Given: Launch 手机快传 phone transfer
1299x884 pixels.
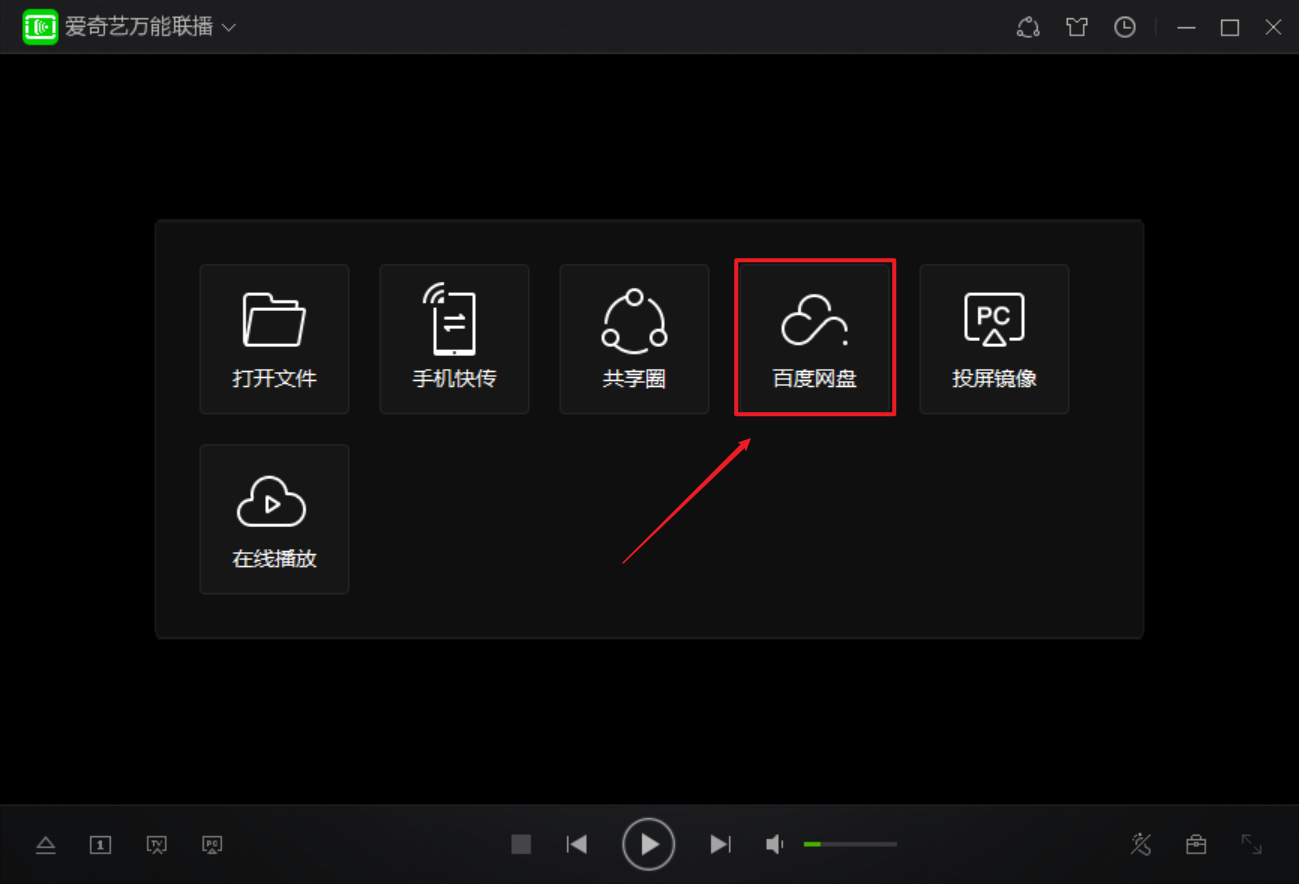Looking at the screenshot, I should click(454, 339).
